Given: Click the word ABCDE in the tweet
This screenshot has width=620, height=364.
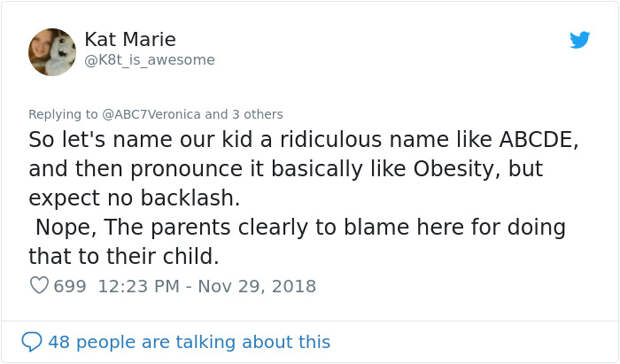Looking at the screenshot, I should click(538, 140).
